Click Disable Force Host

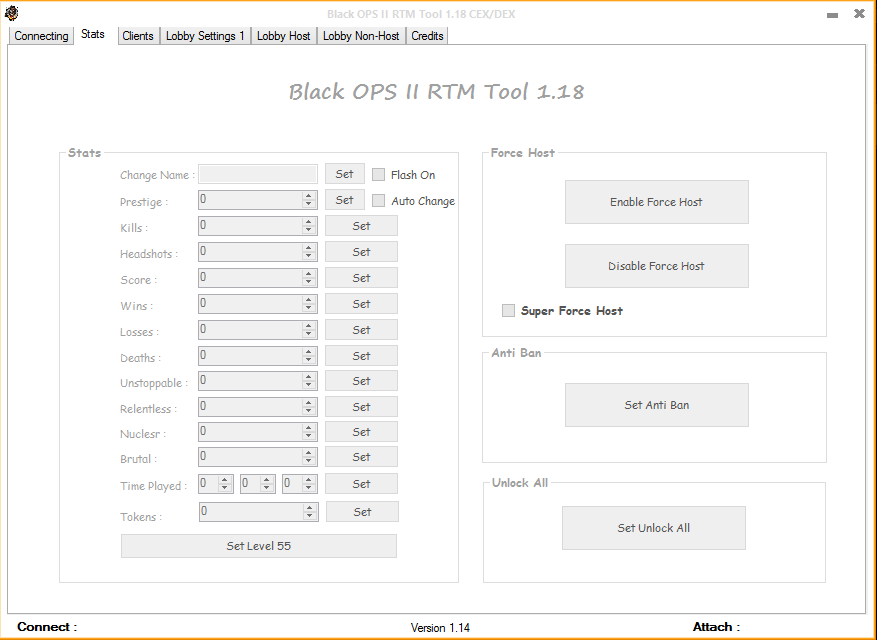(657, 266)
